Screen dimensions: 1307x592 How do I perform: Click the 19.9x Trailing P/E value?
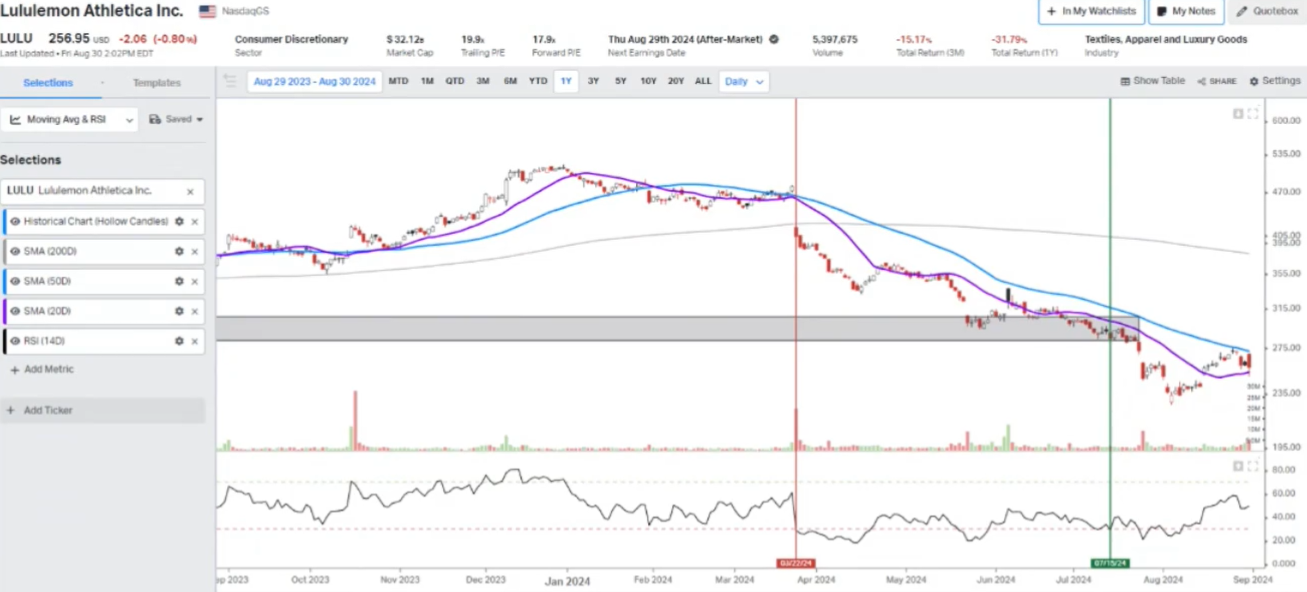pos(472,39)
